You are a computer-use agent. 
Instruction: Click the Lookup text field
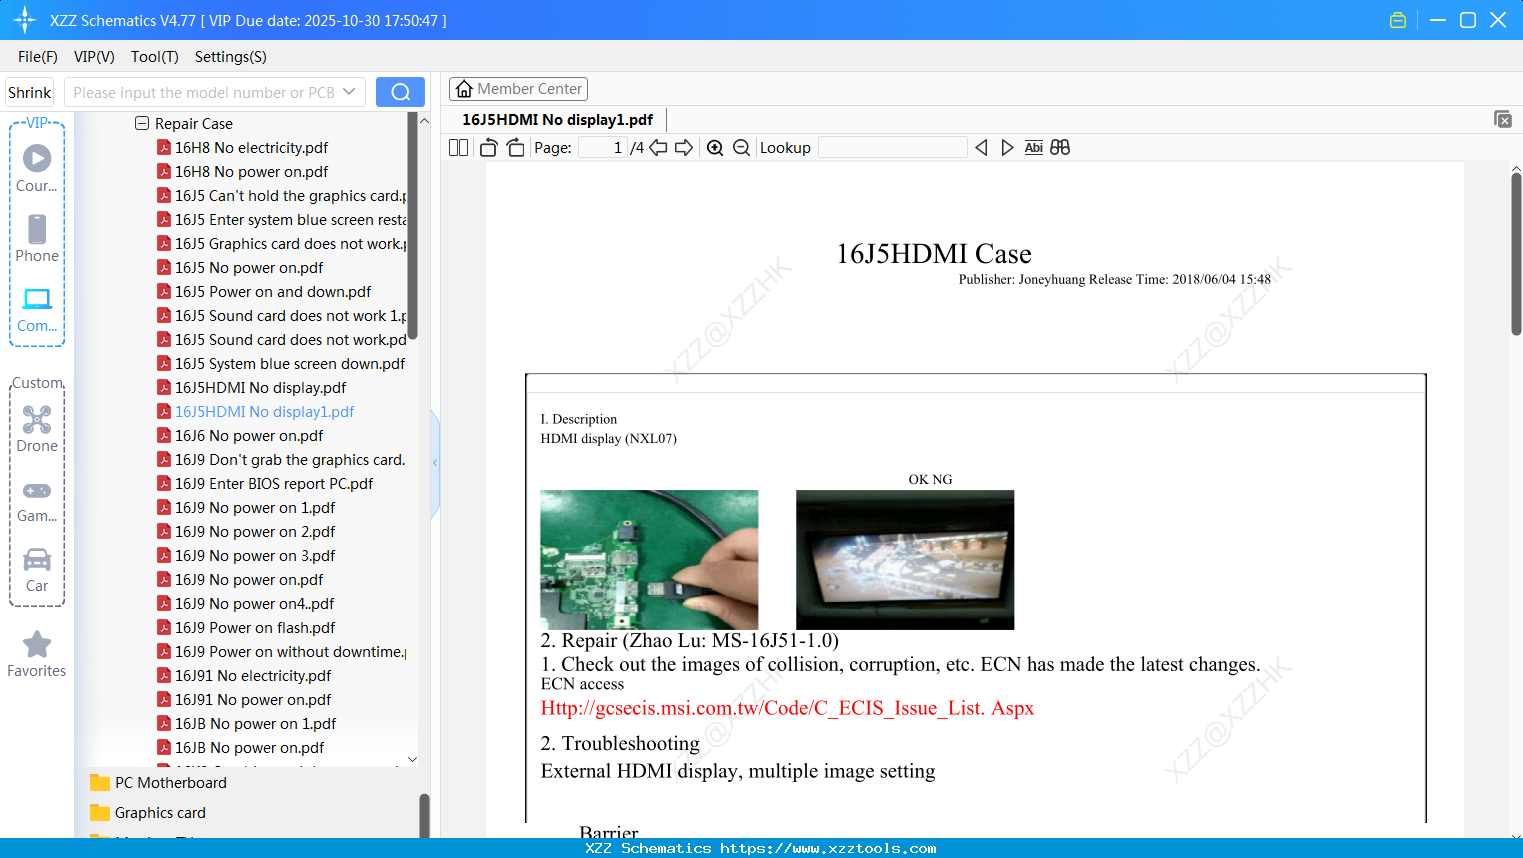click(x=893, y=148)
